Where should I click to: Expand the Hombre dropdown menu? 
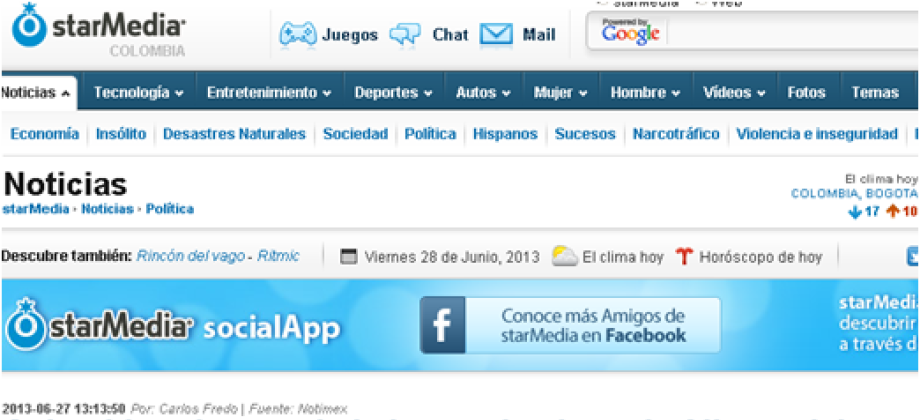(645, 93)
